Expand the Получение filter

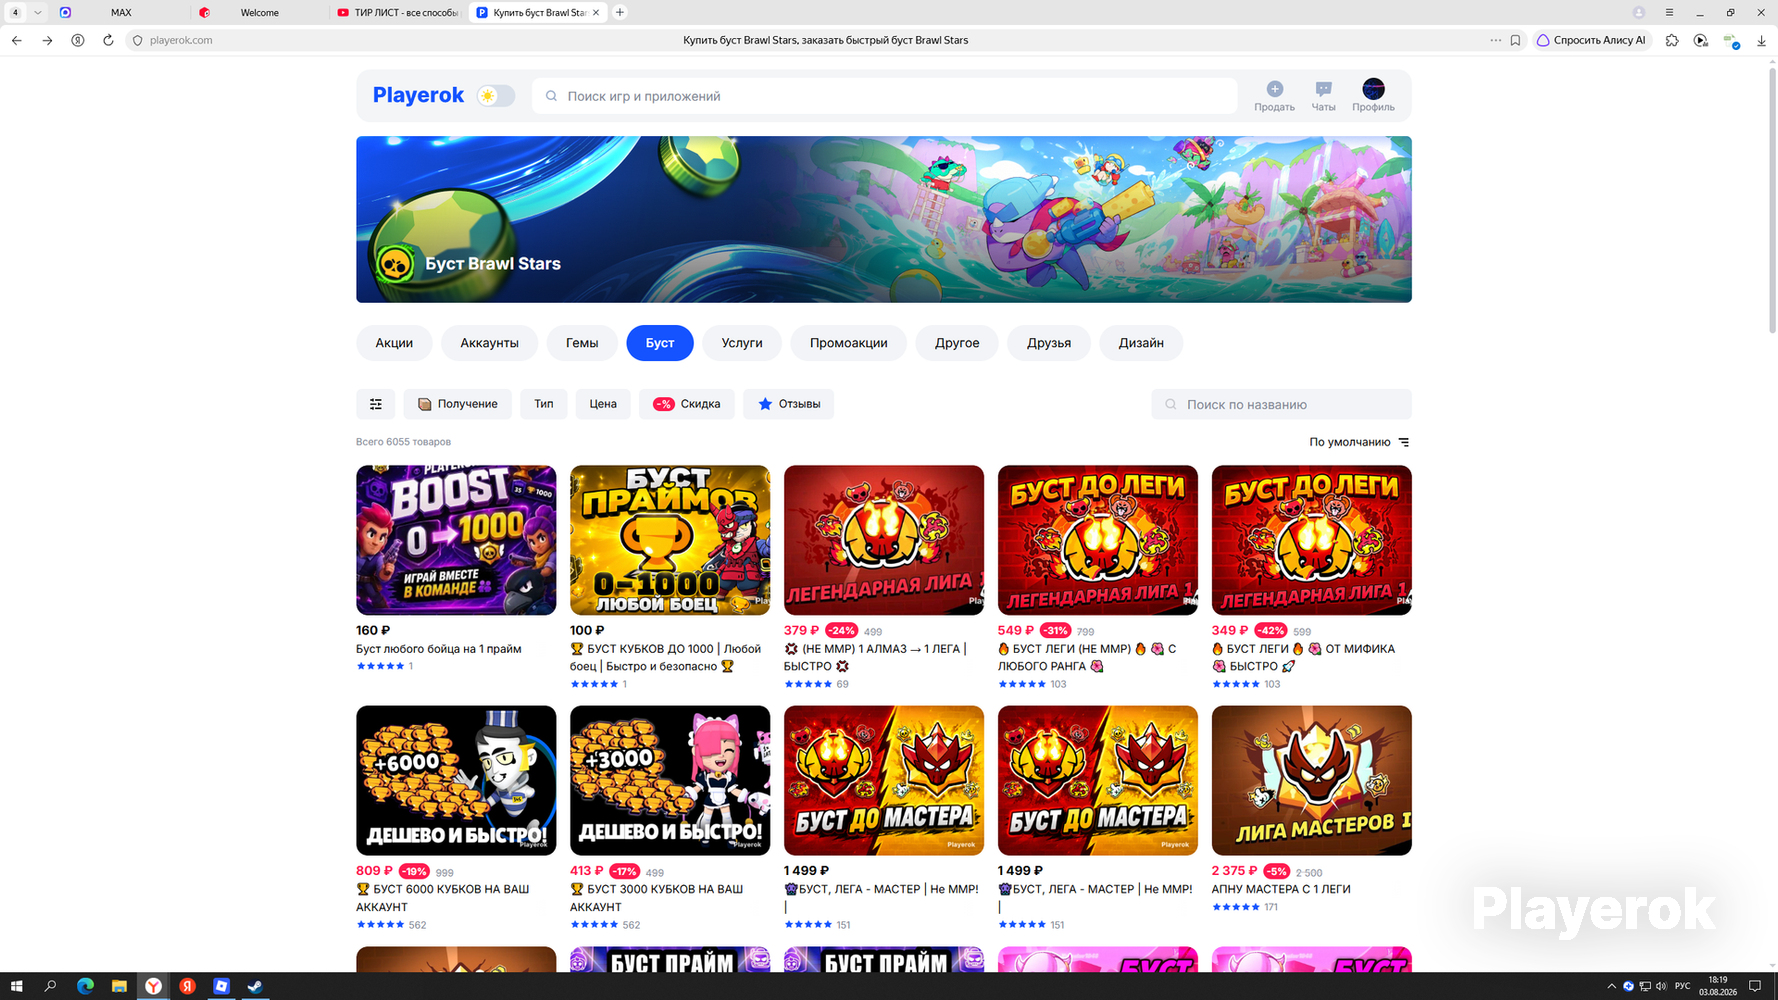(x=457, y=404)
